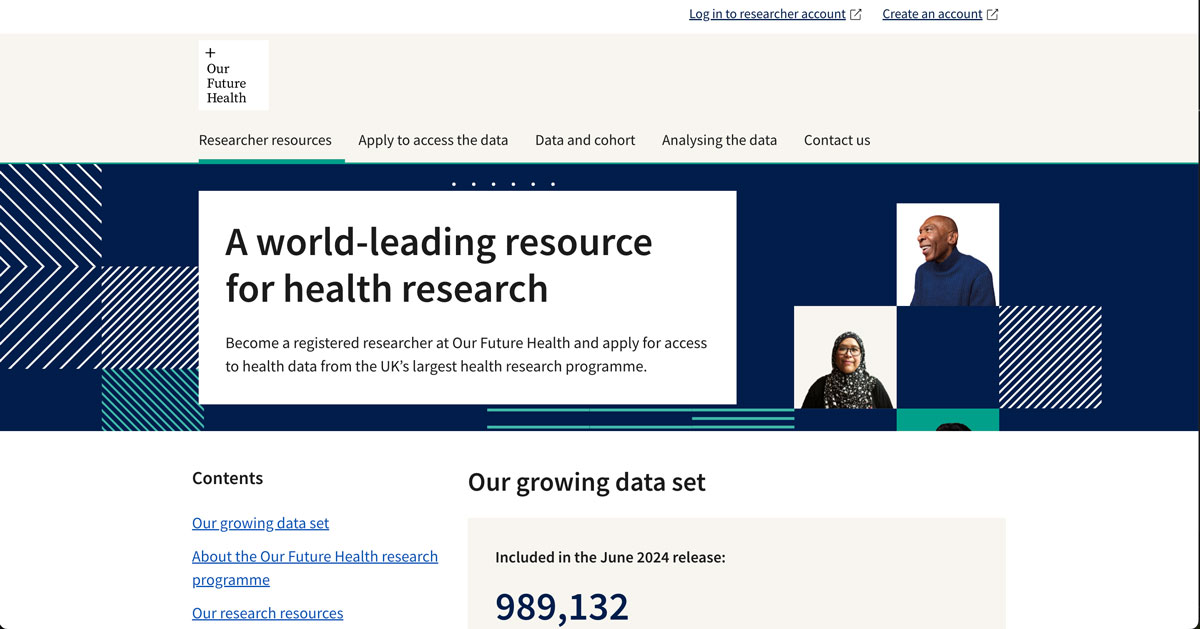Navigate to Contact us

pyautogui.click(x=837, y=140)
